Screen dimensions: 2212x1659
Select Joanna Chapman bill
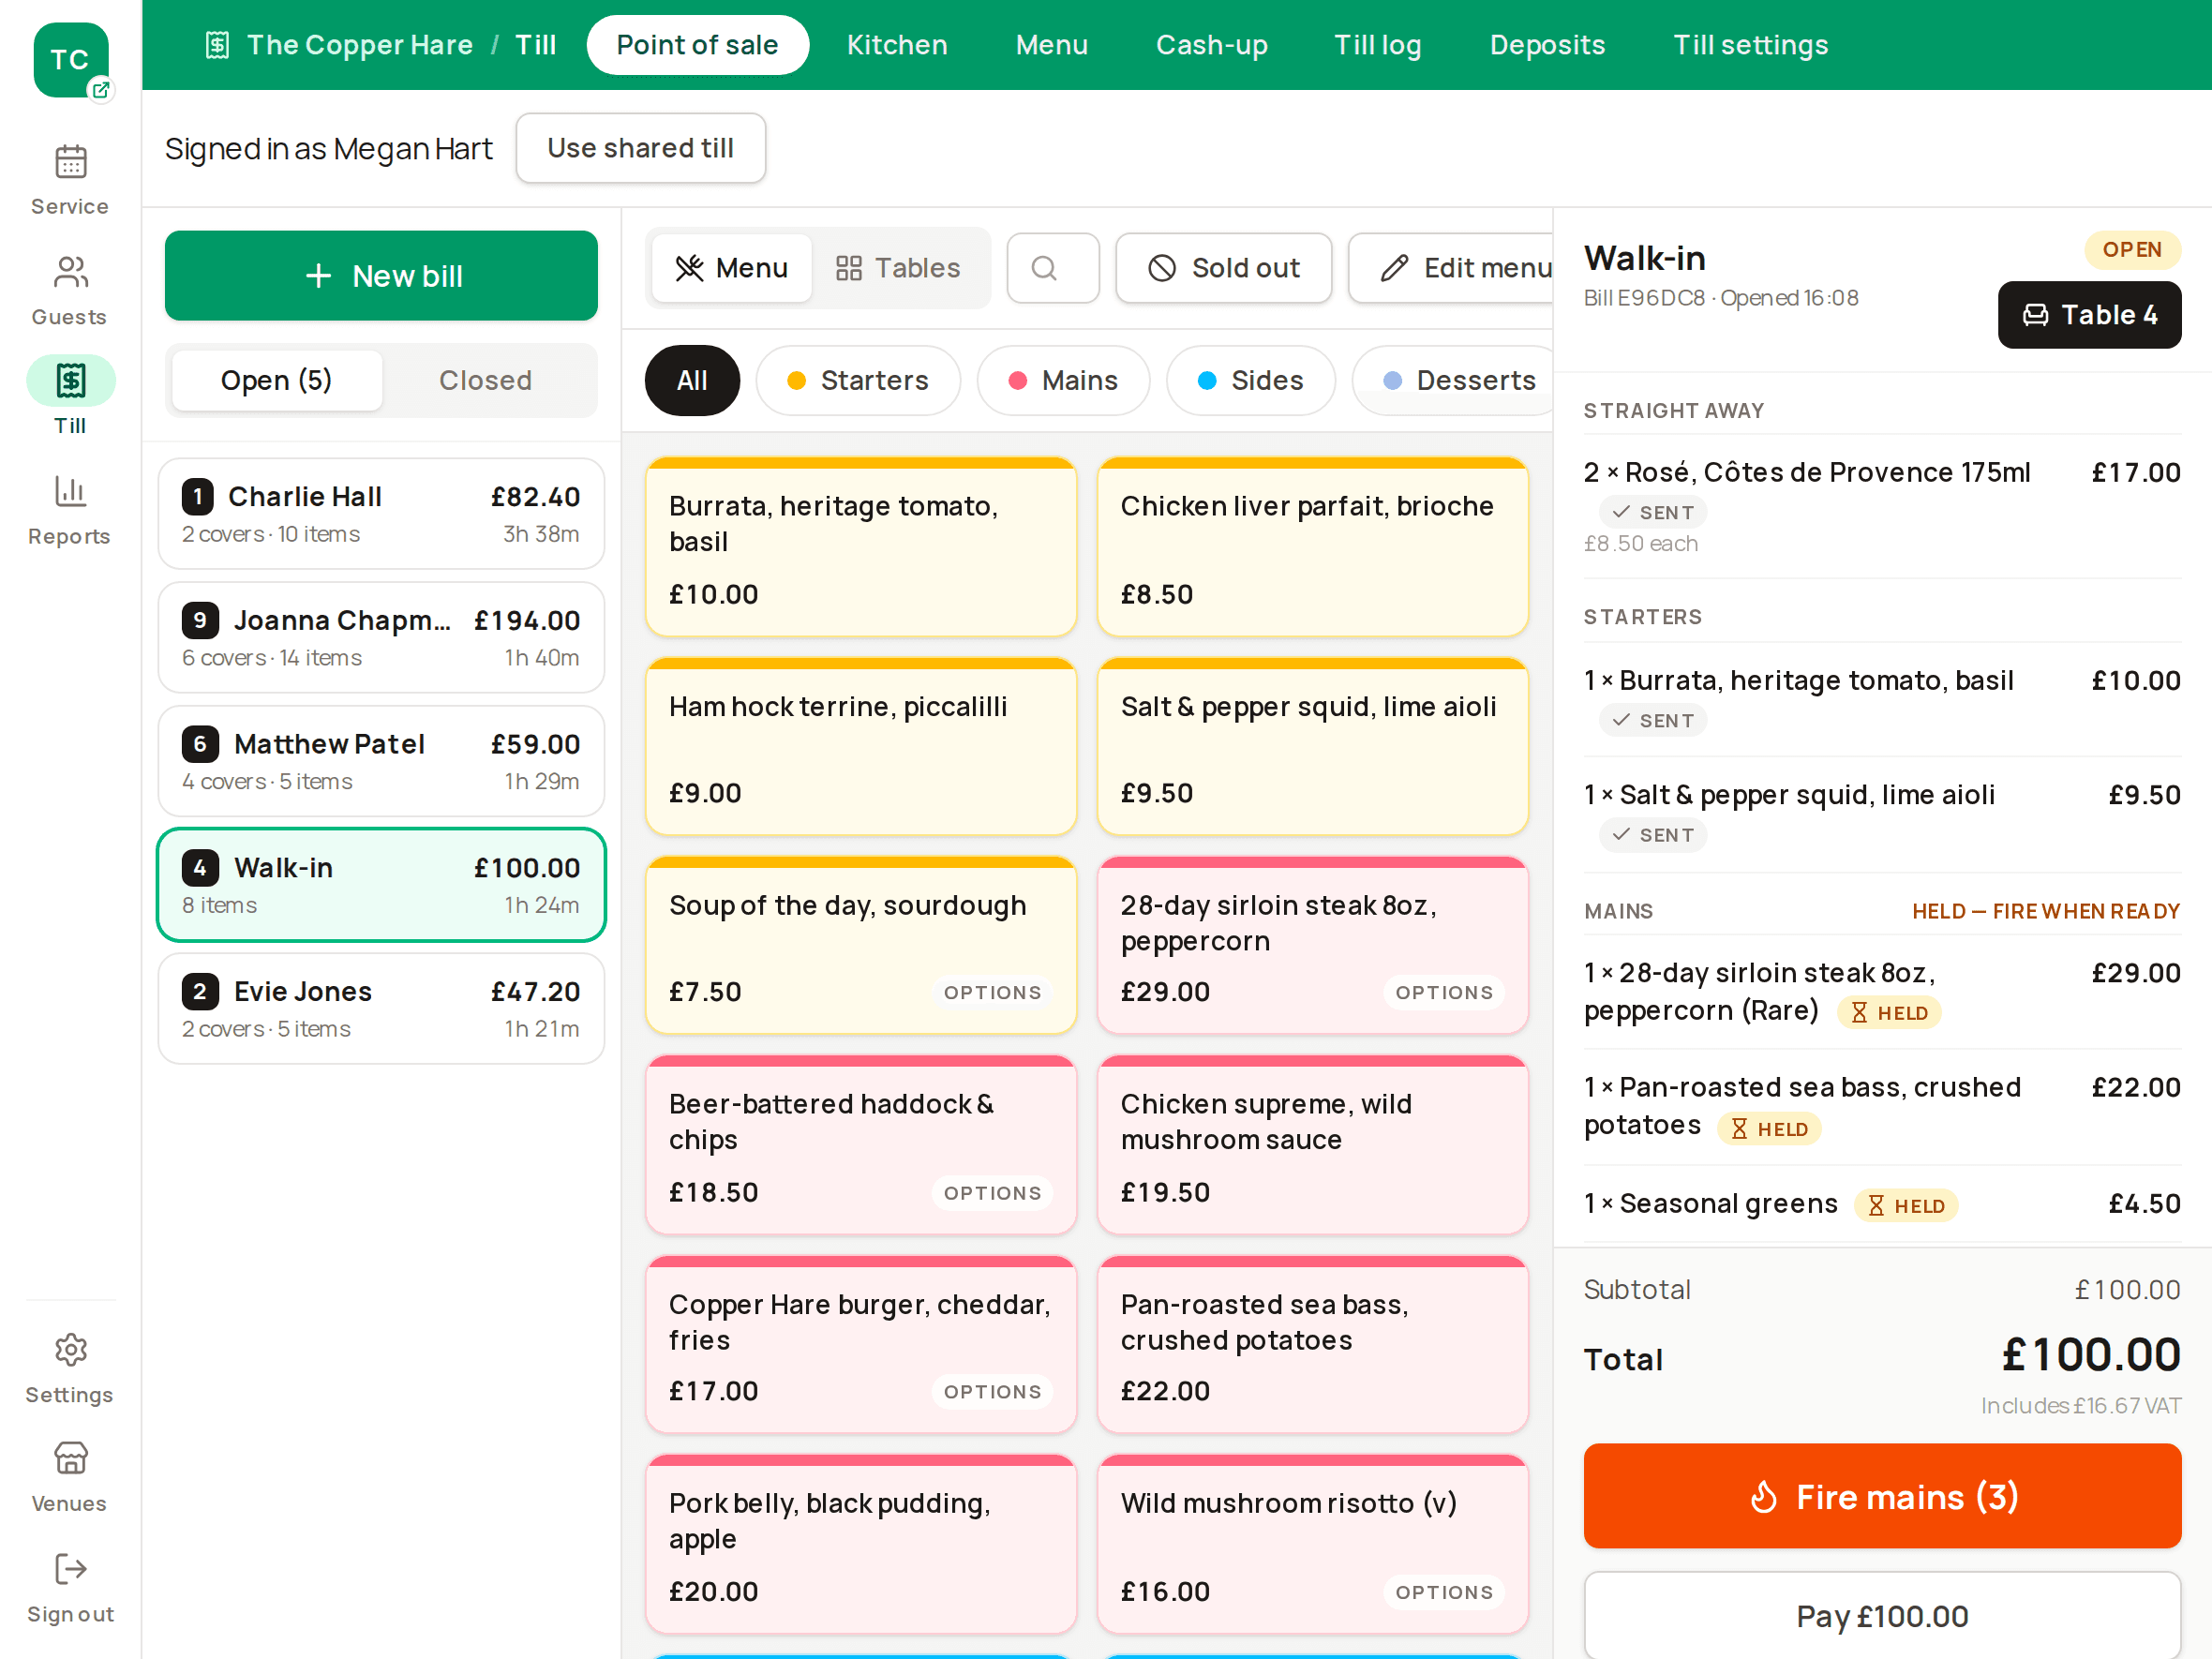click(381, 638)
